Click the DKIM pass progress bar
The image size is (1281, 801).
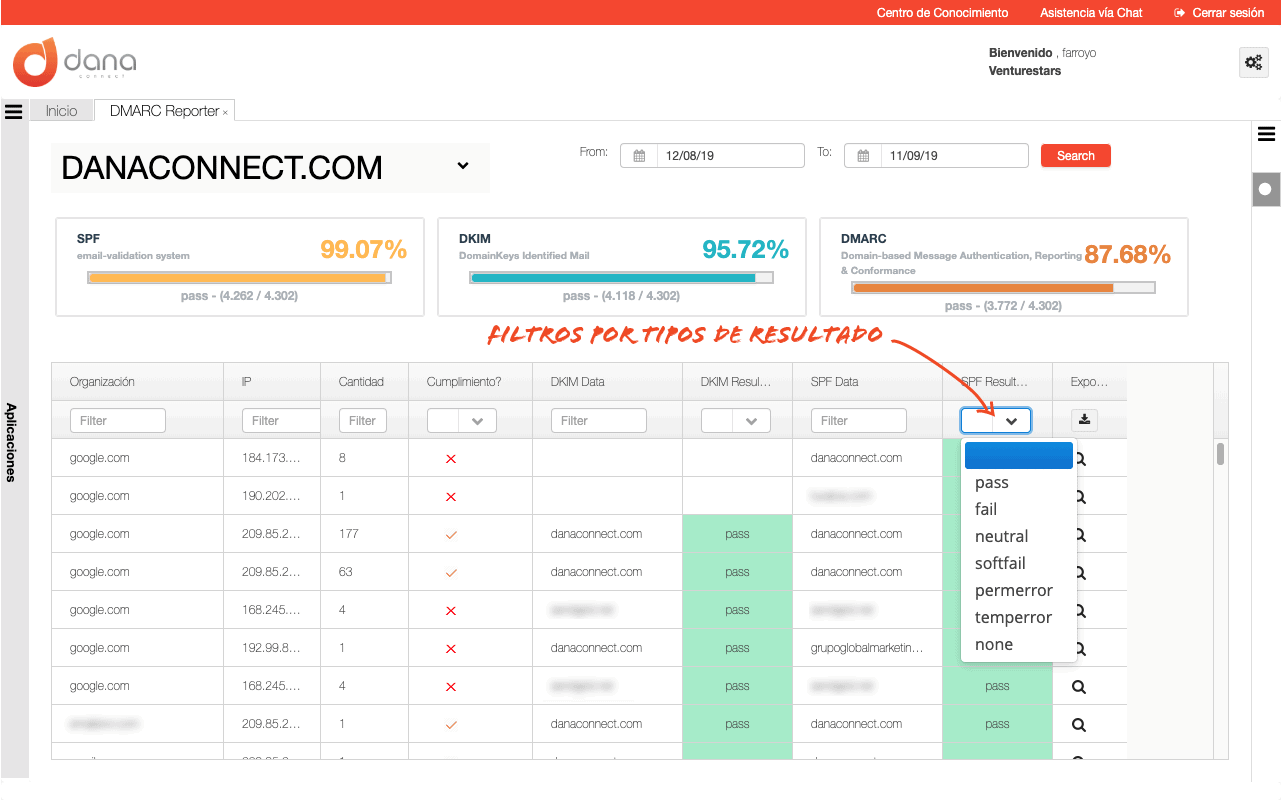tap(621, 278)
